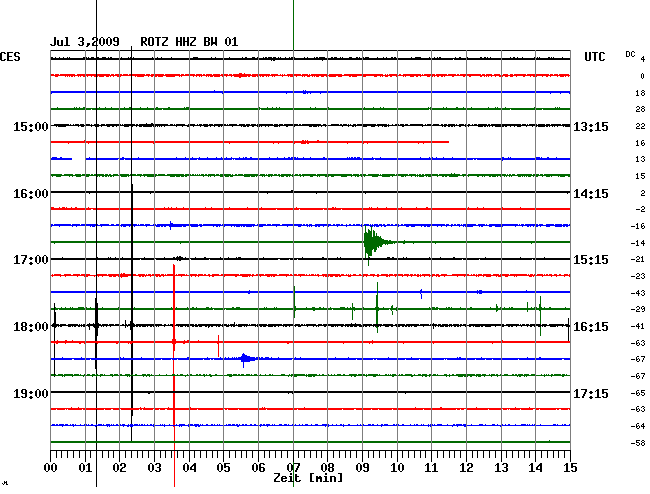Click the 17:15 UTC time label
Screen dimensions: 650x494
[591, 393]
